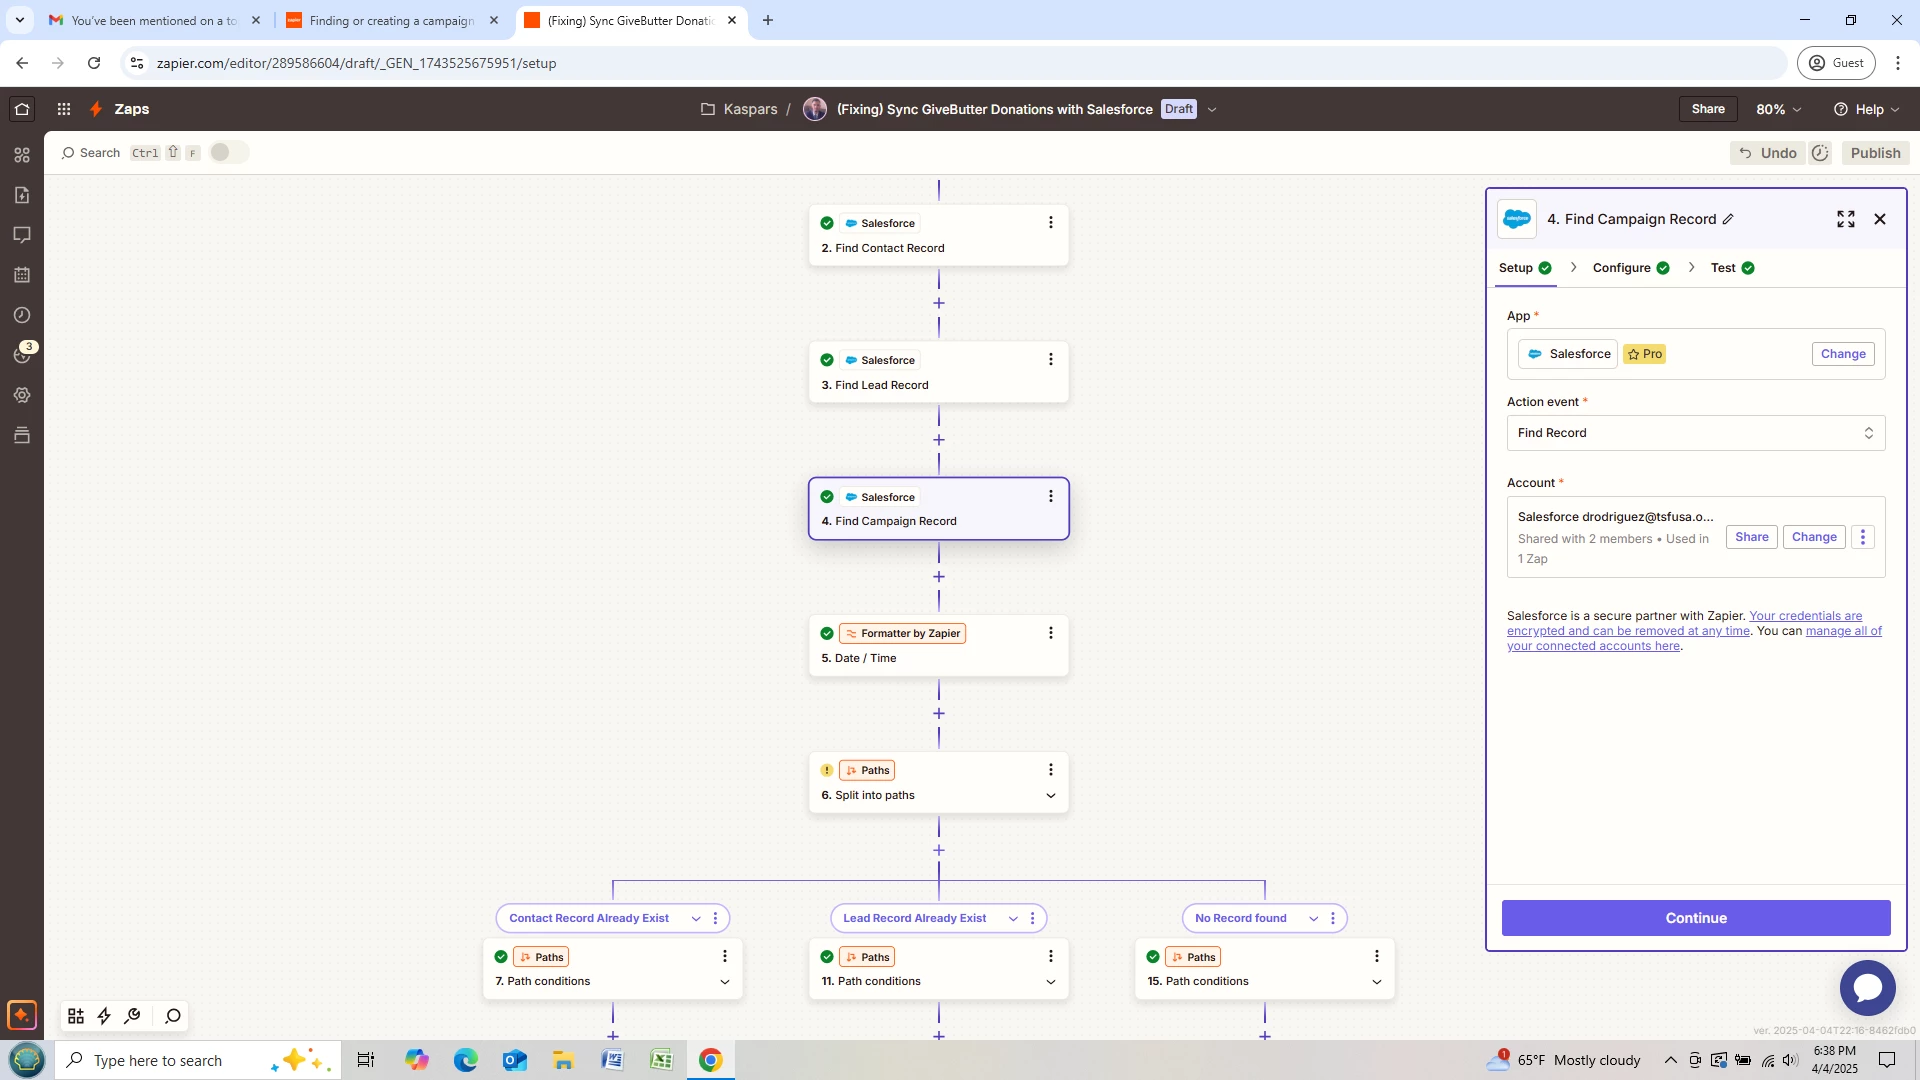Click the purple Continue button
Viewport: 1920px width, 1080px height.
[1695, 918]
